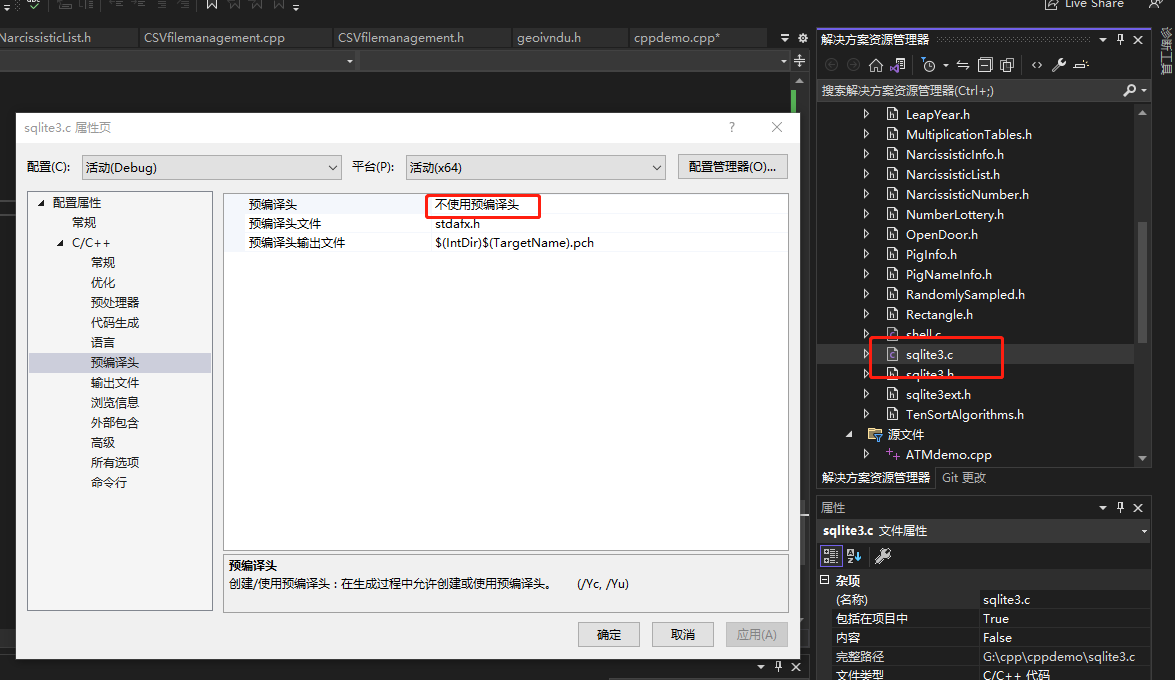This screenshot has height=680, width=1175.
Task: Click View Code angle-brackets icon
Action: pos(1036,65)
